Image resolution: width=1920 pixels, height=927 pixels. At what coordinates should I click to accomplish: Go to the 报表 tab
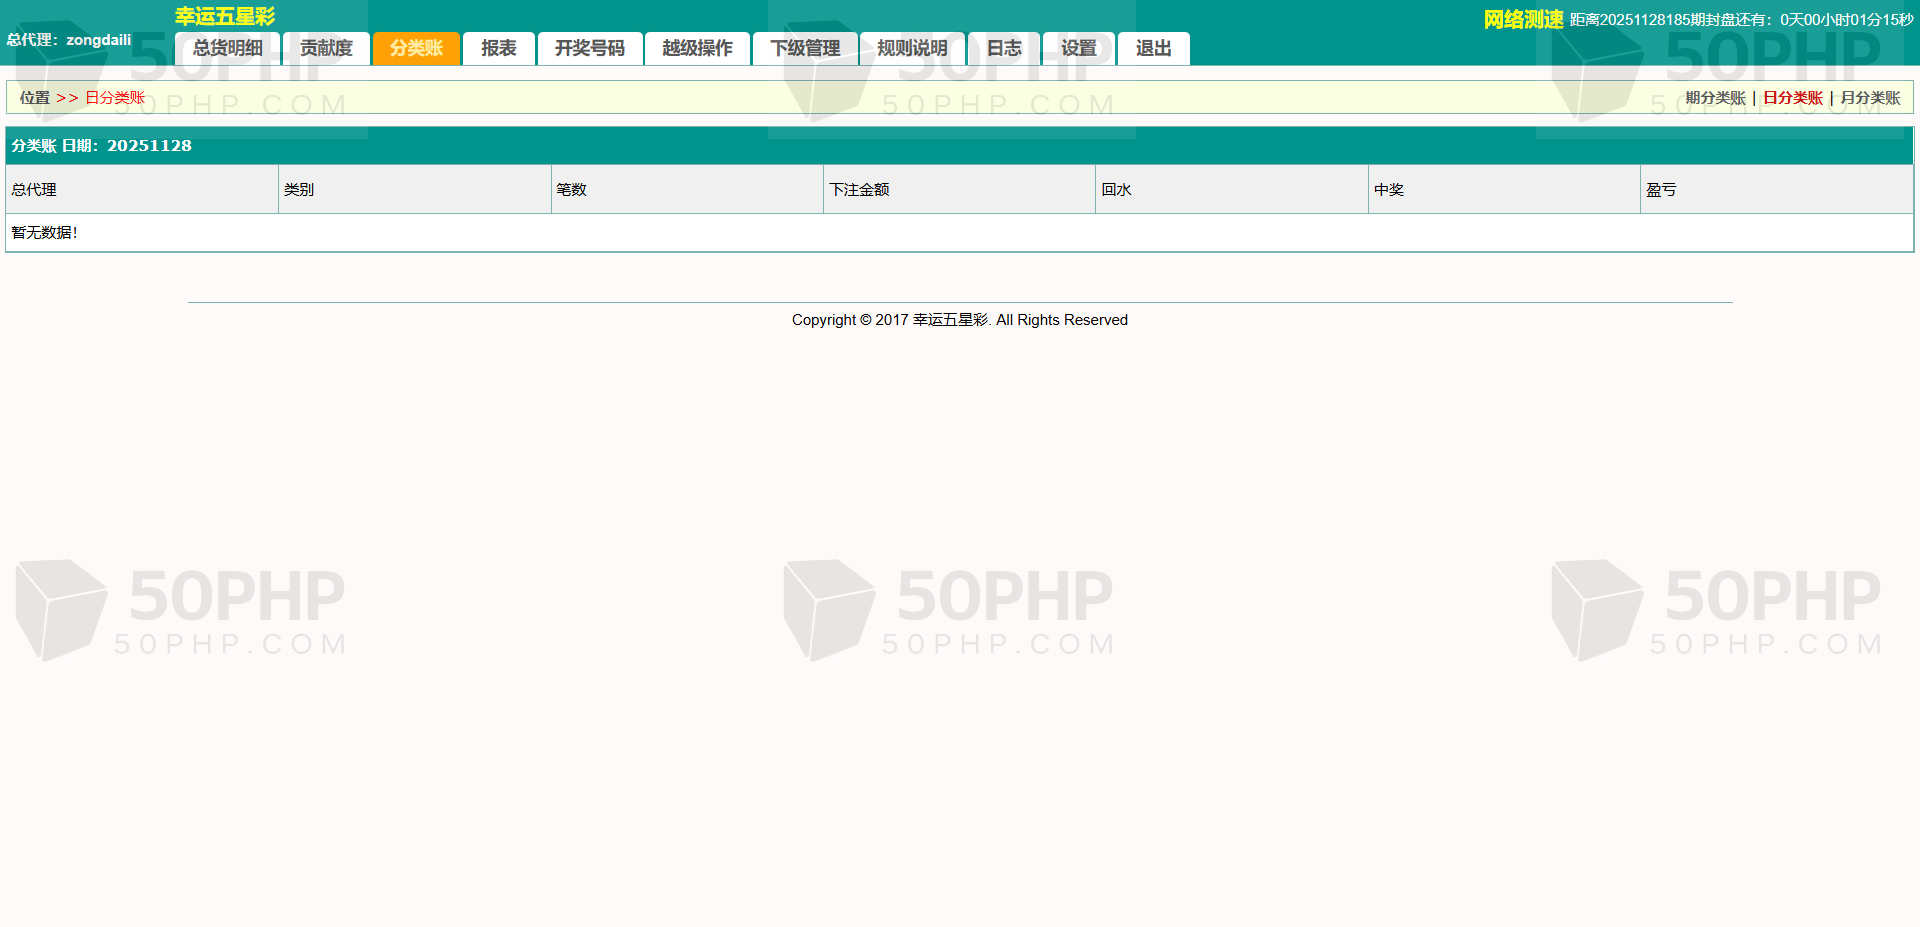(x=498, y=48)
